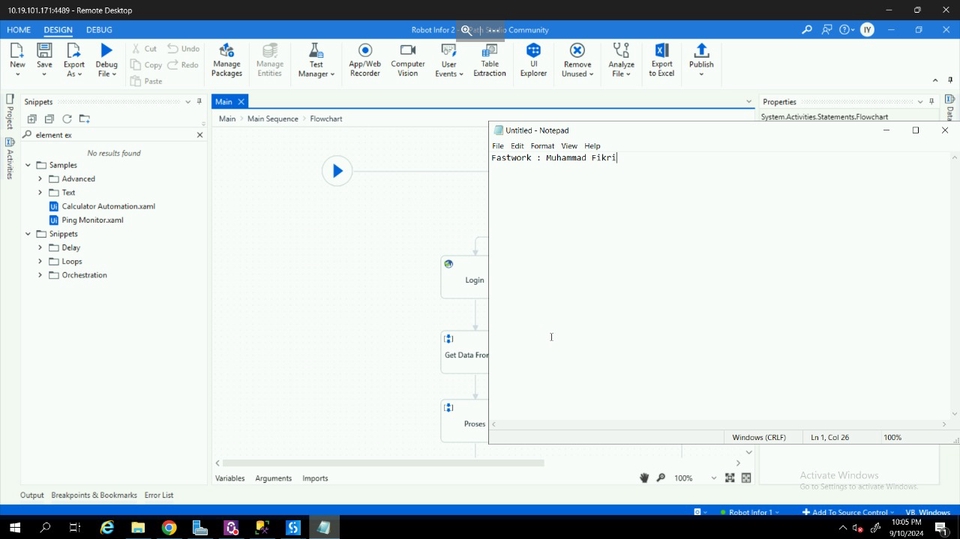Open User Events menu
The width and height of the screenshot is (960, 539).
(x=449, y=59)
